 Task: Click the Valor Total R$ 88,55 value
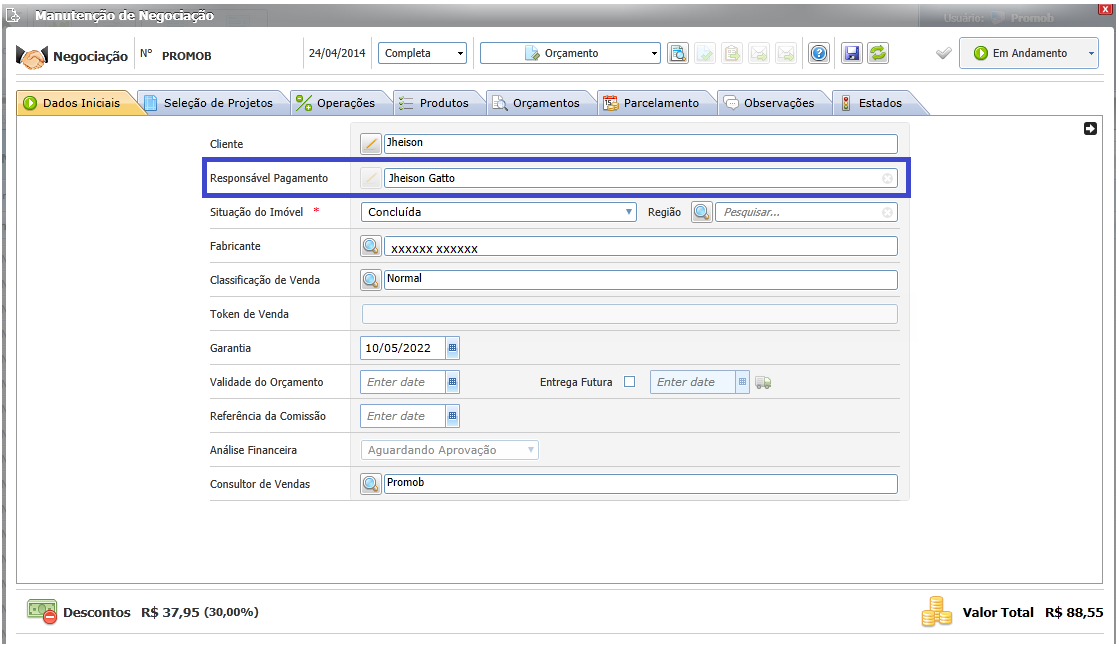tap(1074, 612)
